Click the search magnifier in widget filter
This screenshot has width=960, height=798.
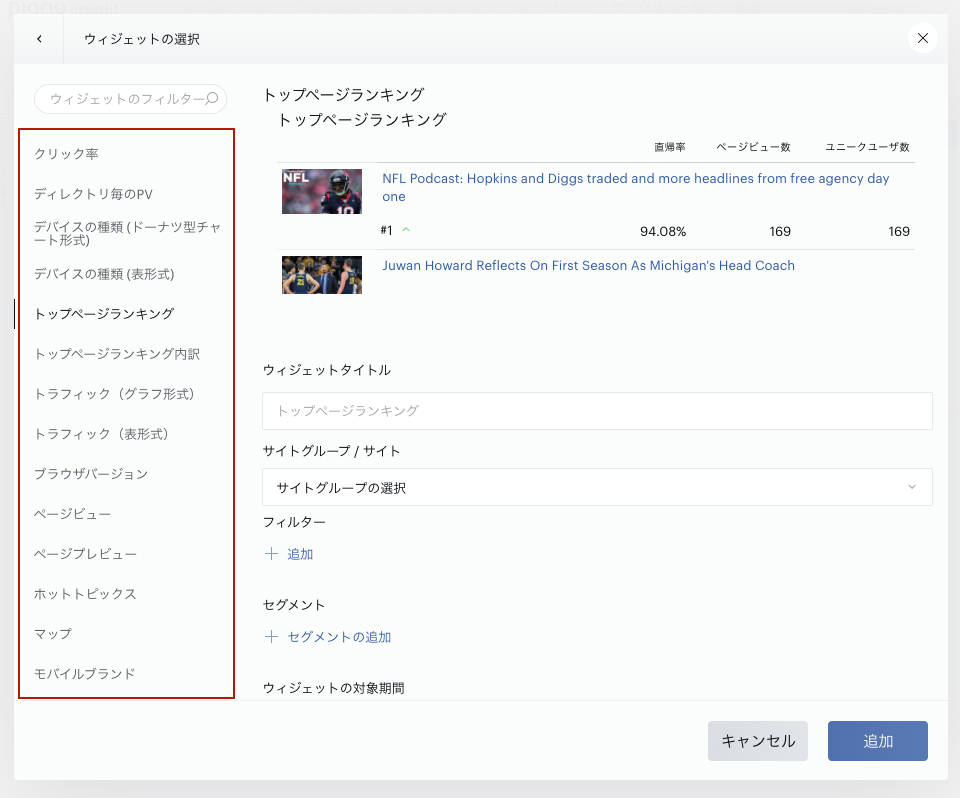(x=212, y=99)
